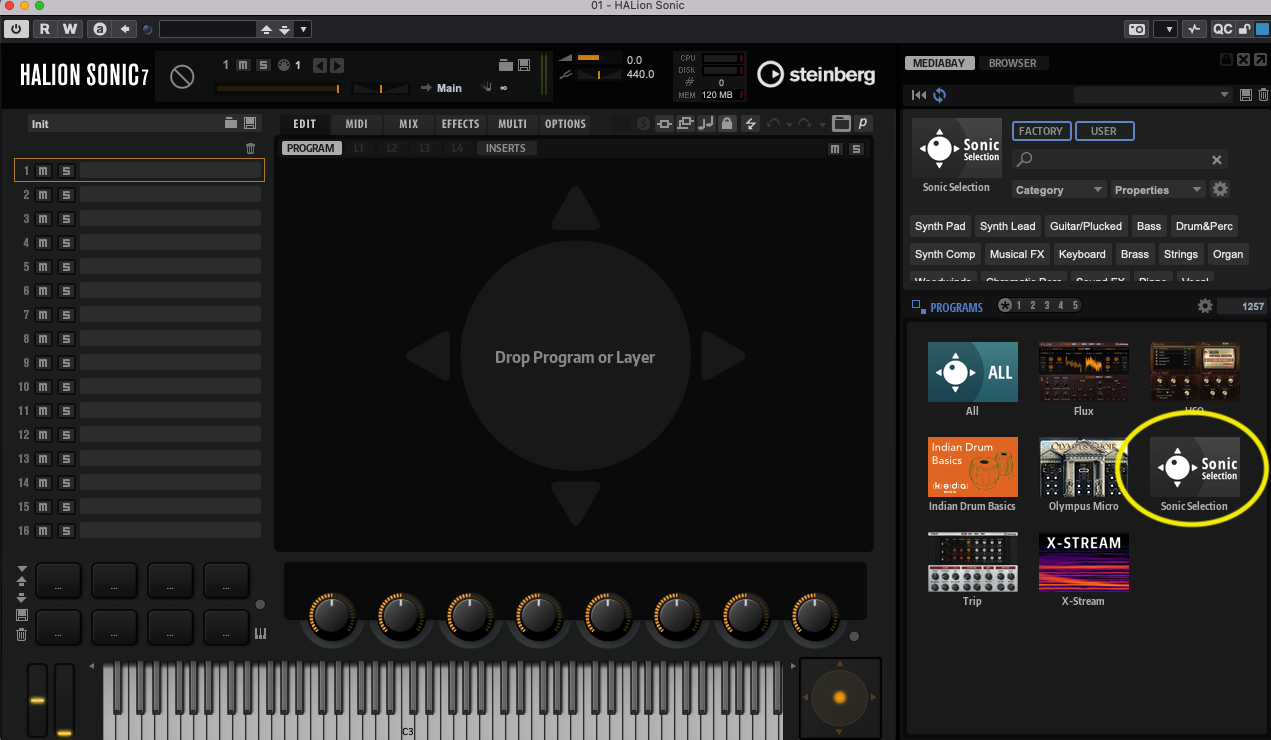Open the EDIT page tab

pos(305,124)
